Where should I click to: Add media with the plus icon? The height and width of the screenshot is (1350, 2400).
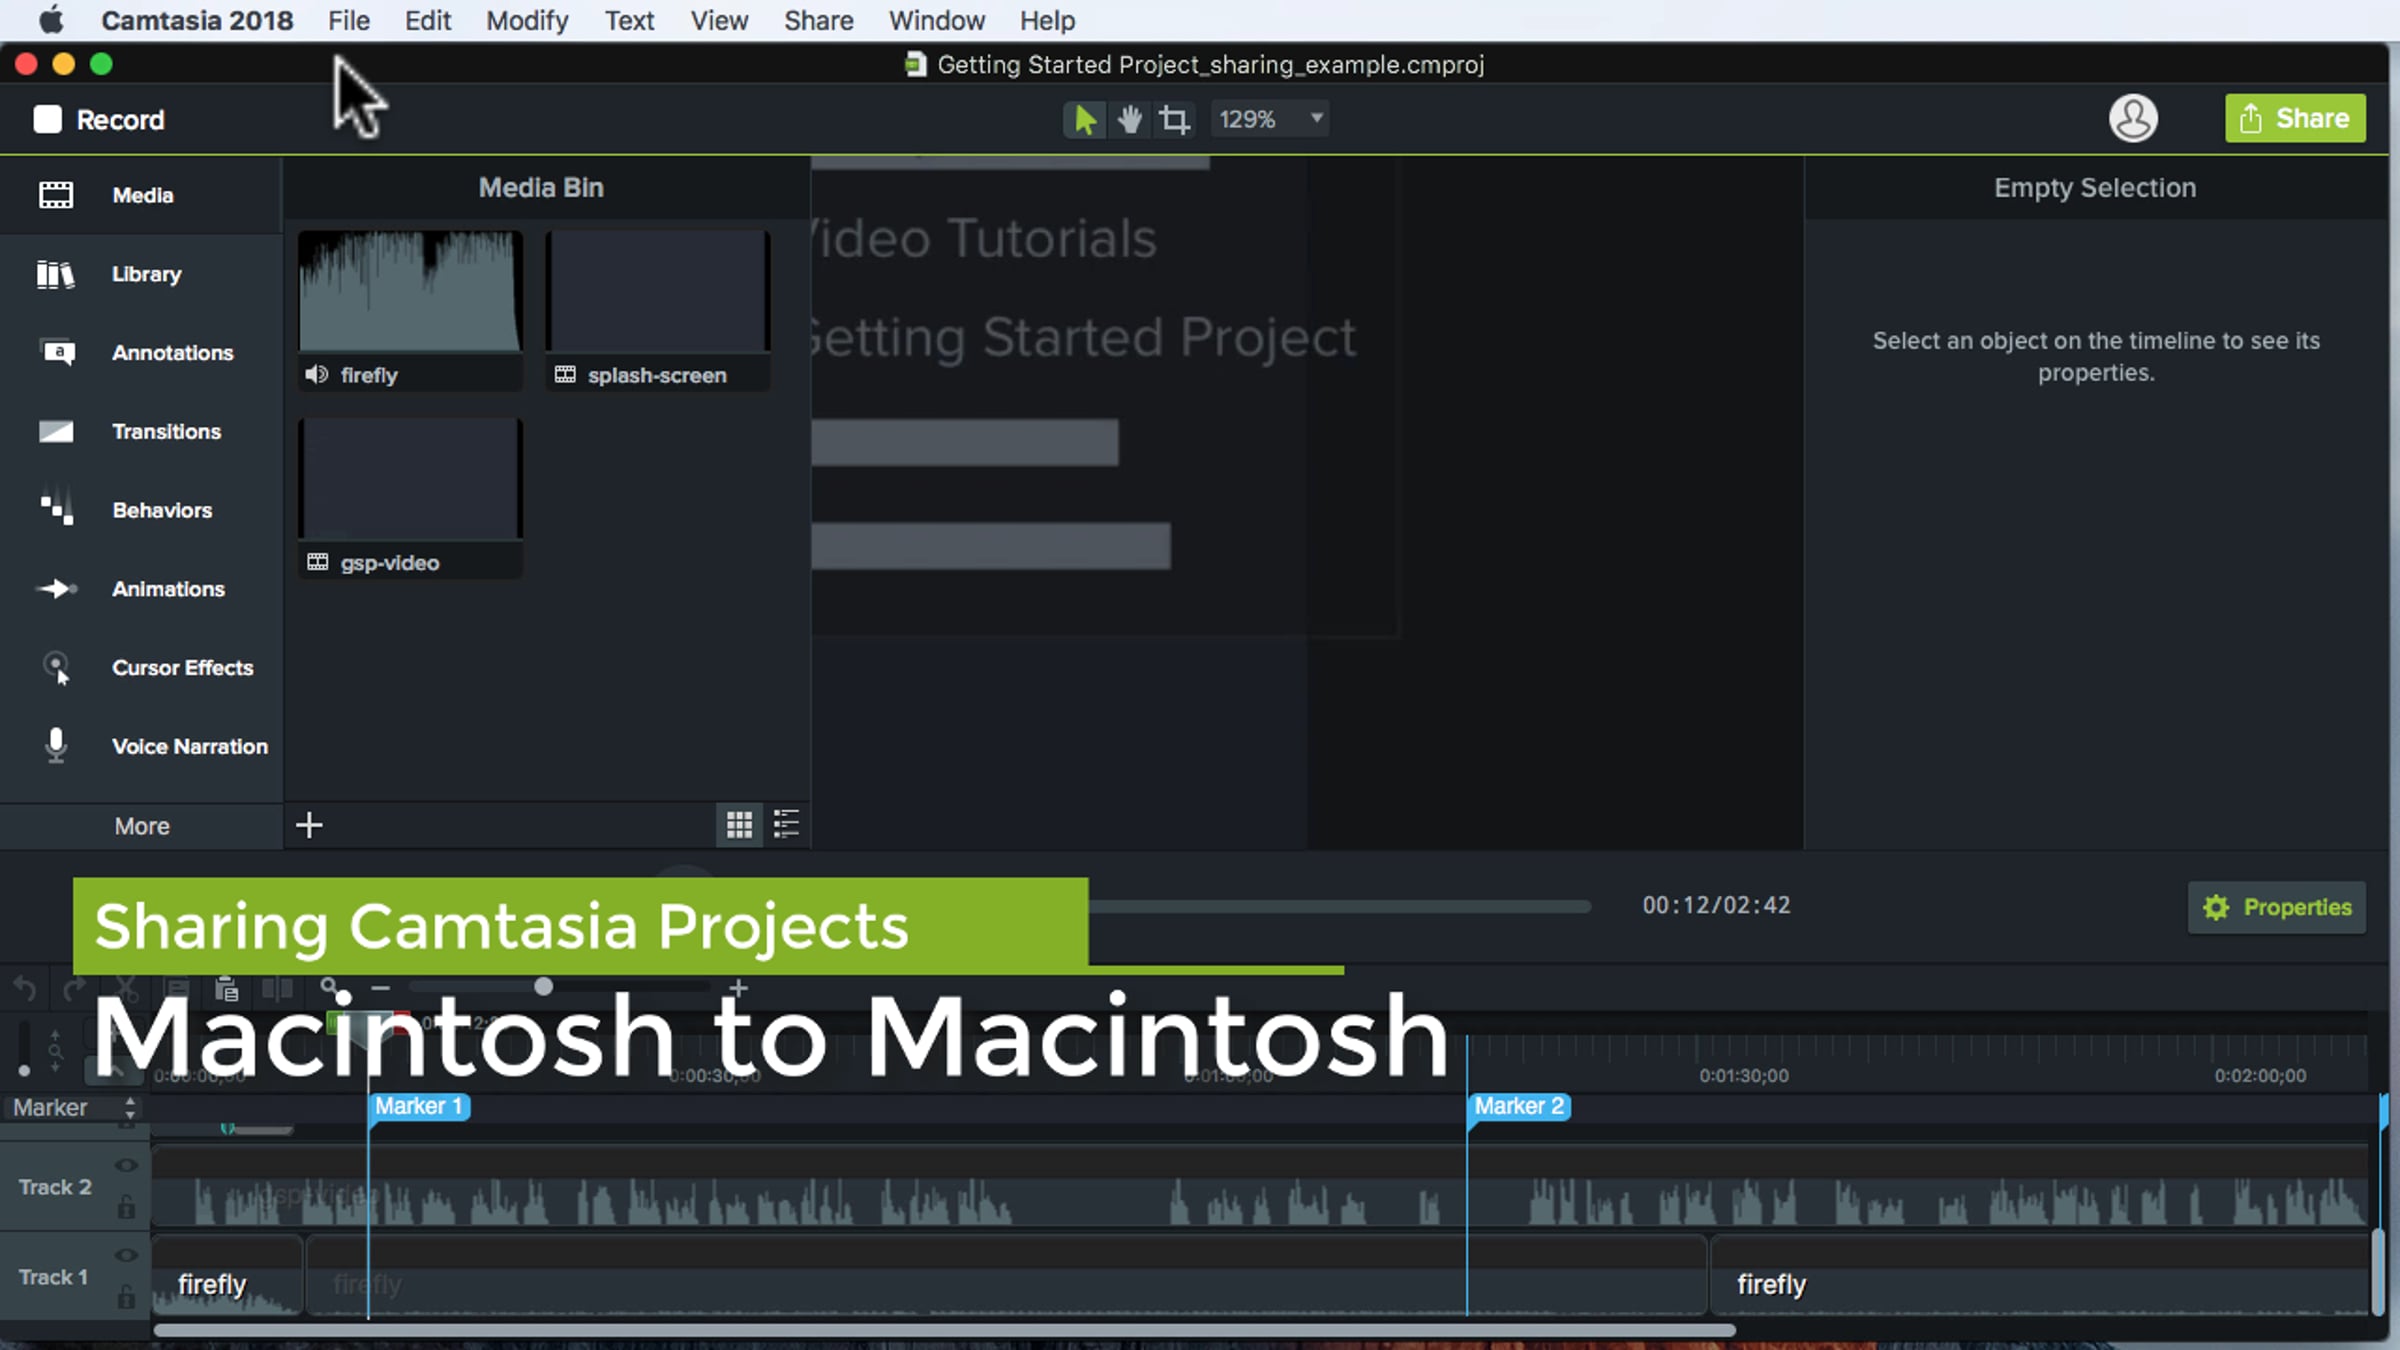309,825
